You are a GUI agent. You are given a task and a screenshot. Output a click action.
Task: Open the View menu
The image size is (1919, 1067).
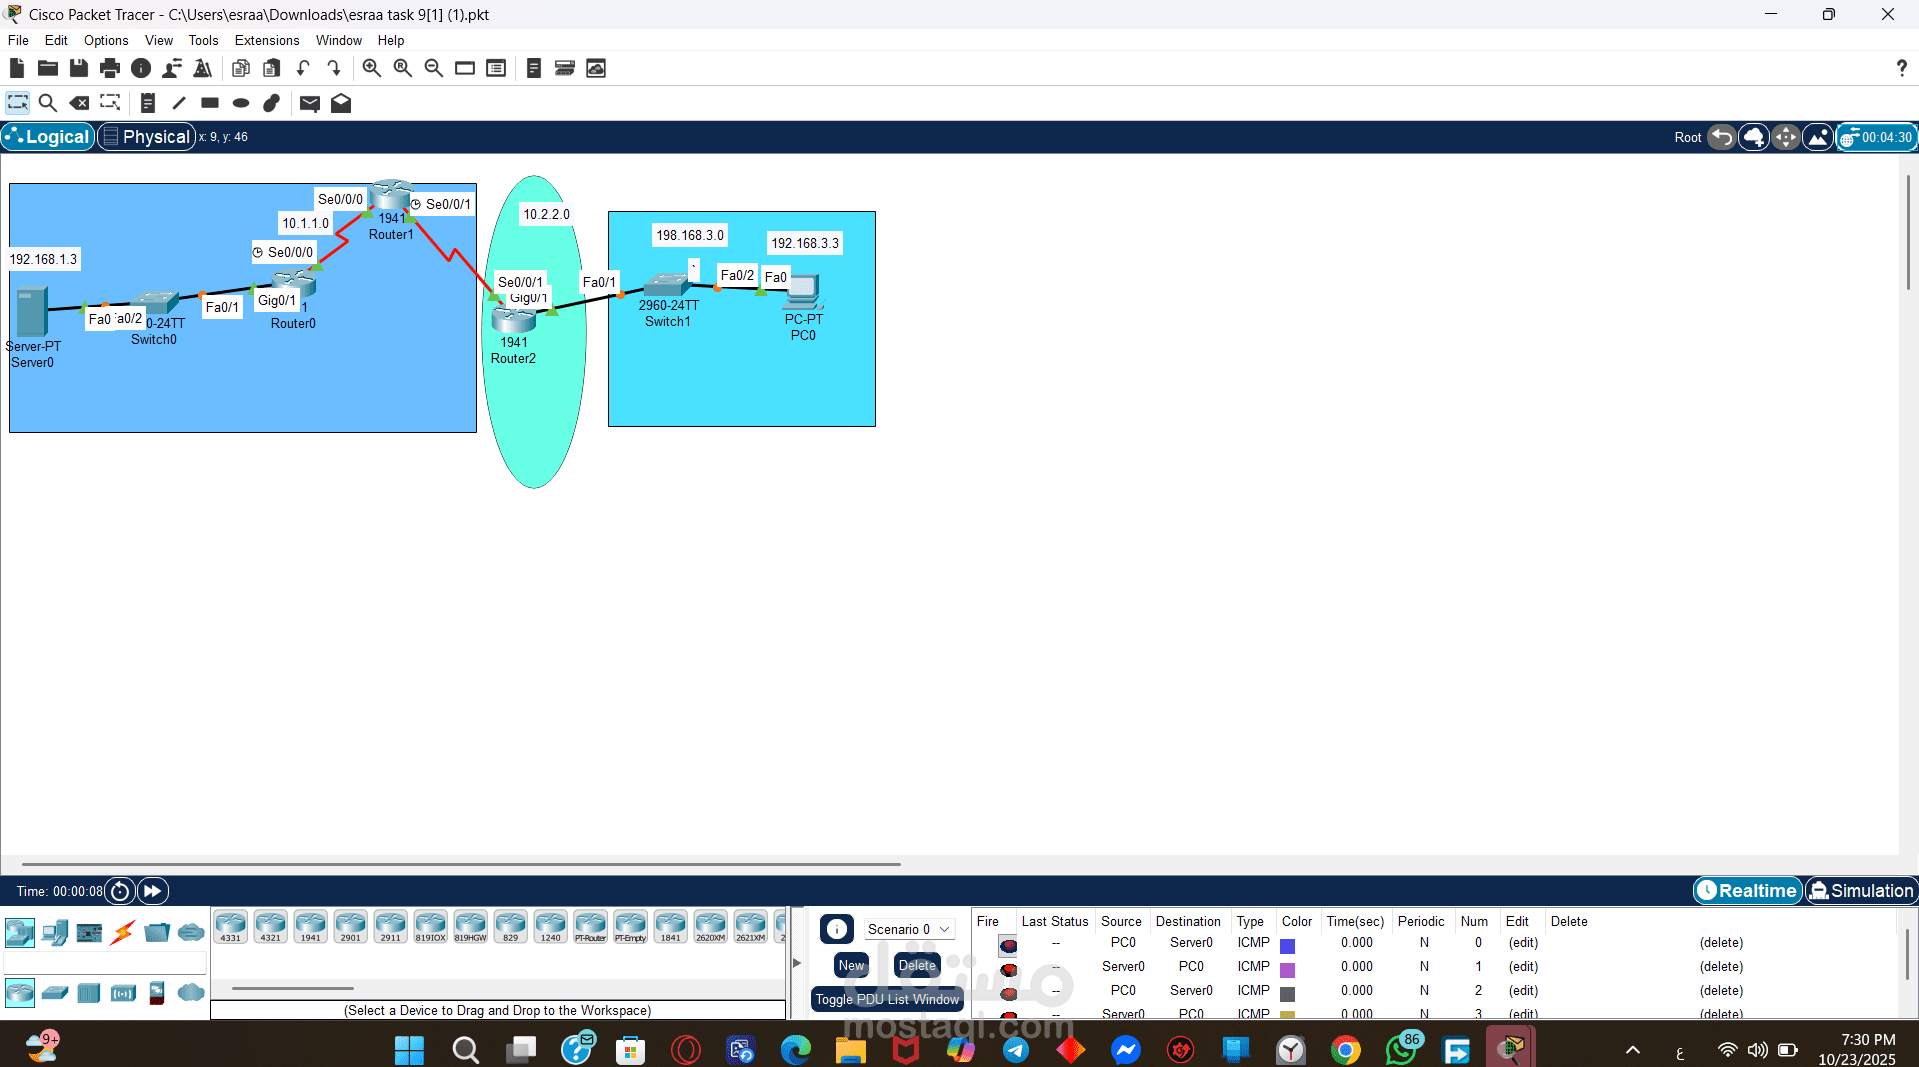159,40
